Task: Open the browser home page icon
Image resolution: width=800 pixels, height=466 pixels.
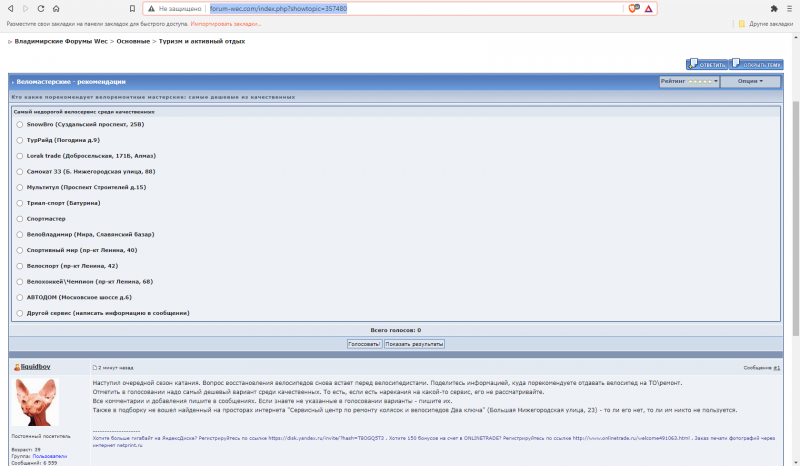Action: pos(56,9)
